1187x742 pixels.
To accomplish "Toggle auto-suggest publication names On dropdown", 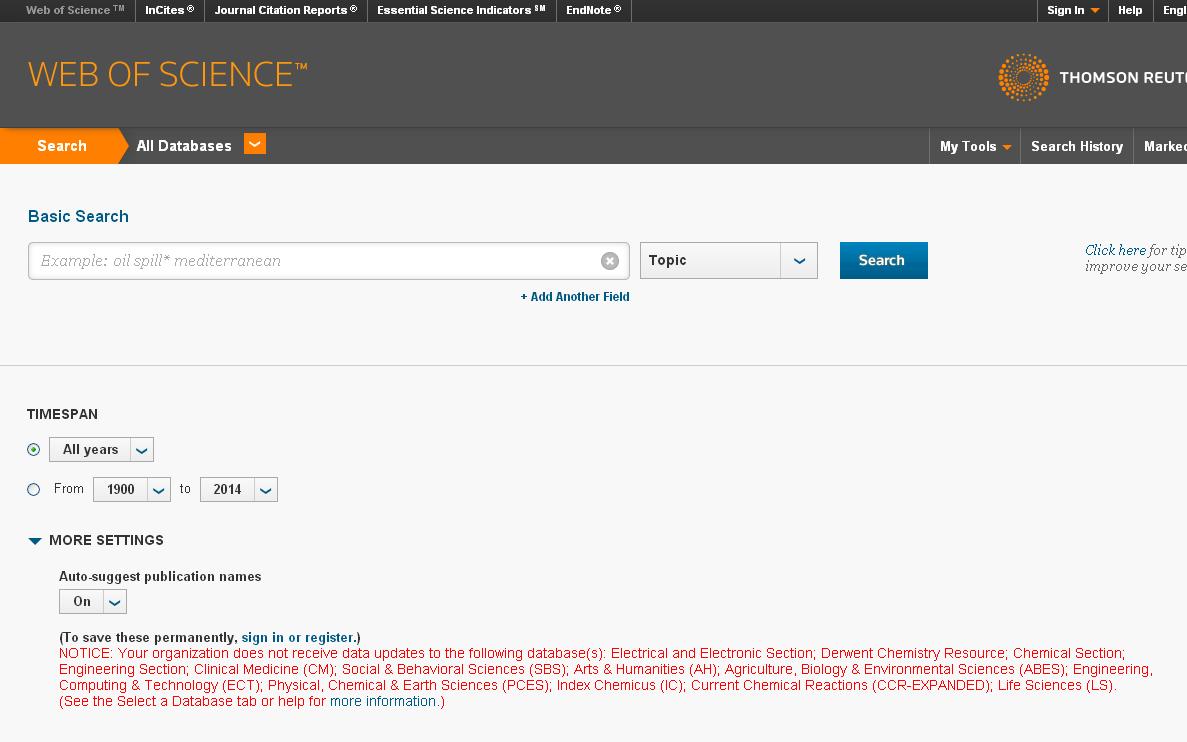I will [114, 602].
